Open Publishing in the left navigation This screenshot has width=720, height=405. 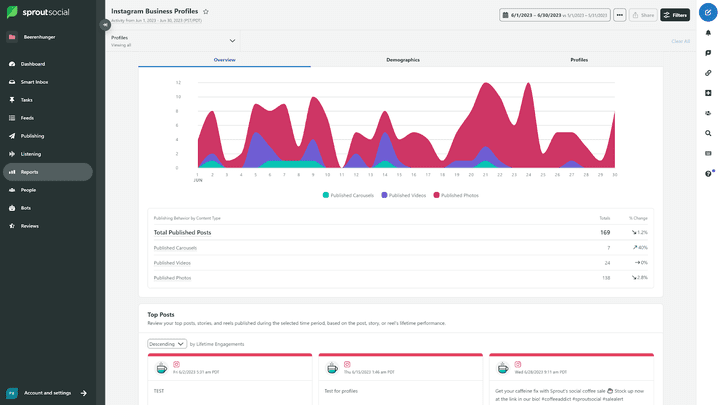tap(32, 136)
